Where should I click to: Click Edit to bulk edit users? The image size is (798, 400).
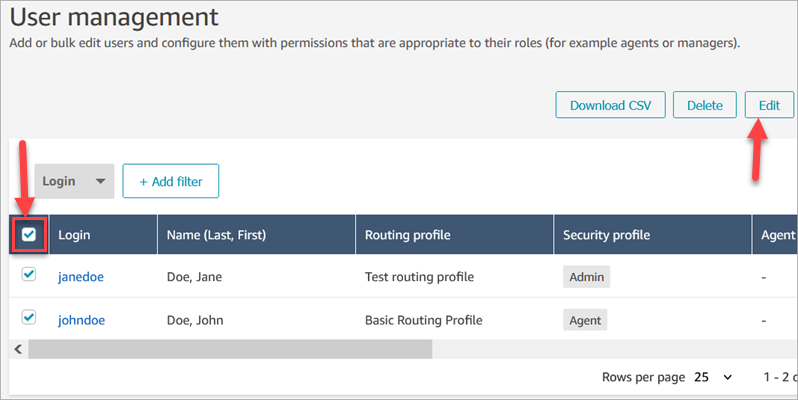pos(769,105)
